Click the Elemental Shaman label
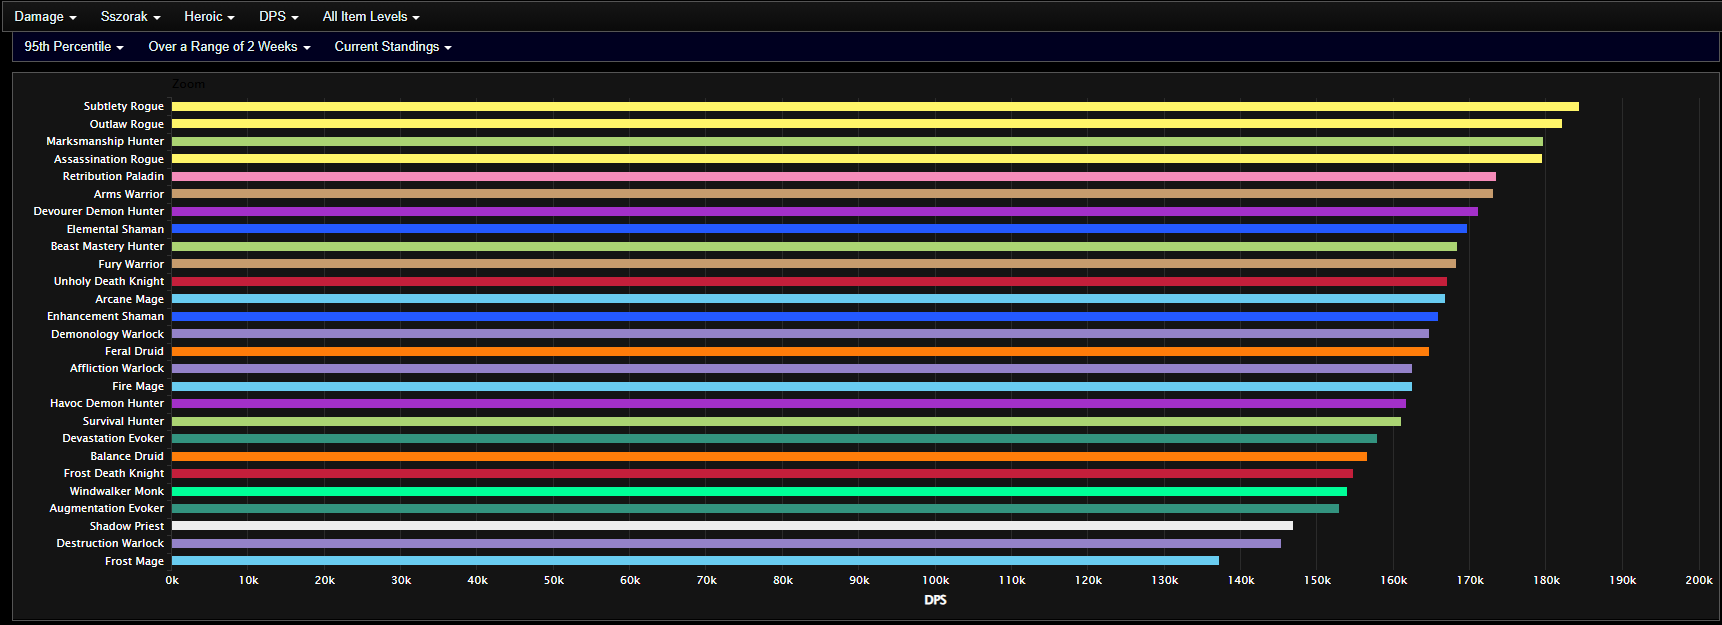 coord(115,229)
